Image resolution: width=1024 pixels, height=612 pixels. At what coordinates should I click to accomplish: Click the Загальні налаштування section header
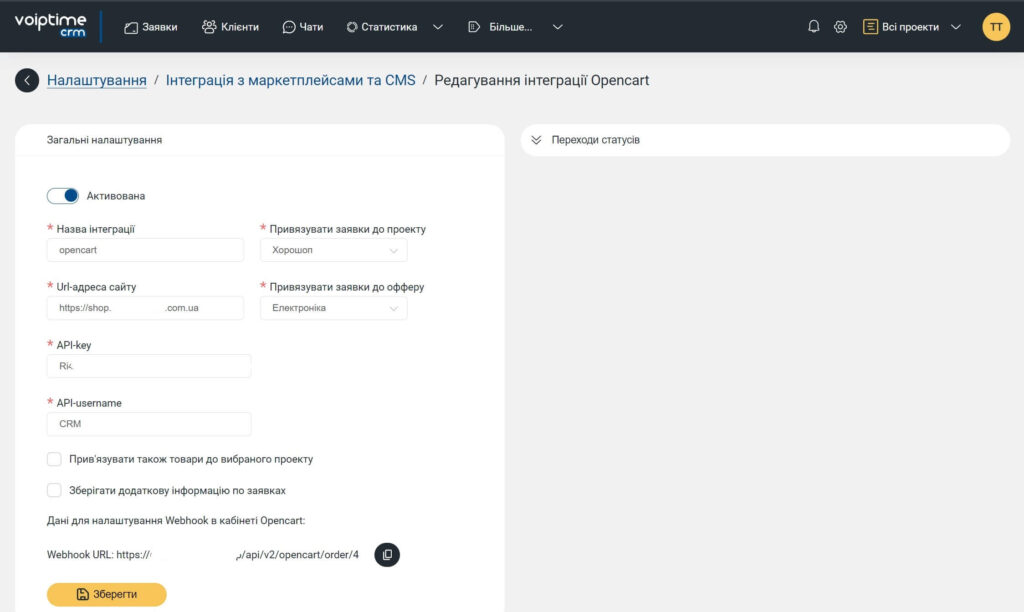point(104,140)
